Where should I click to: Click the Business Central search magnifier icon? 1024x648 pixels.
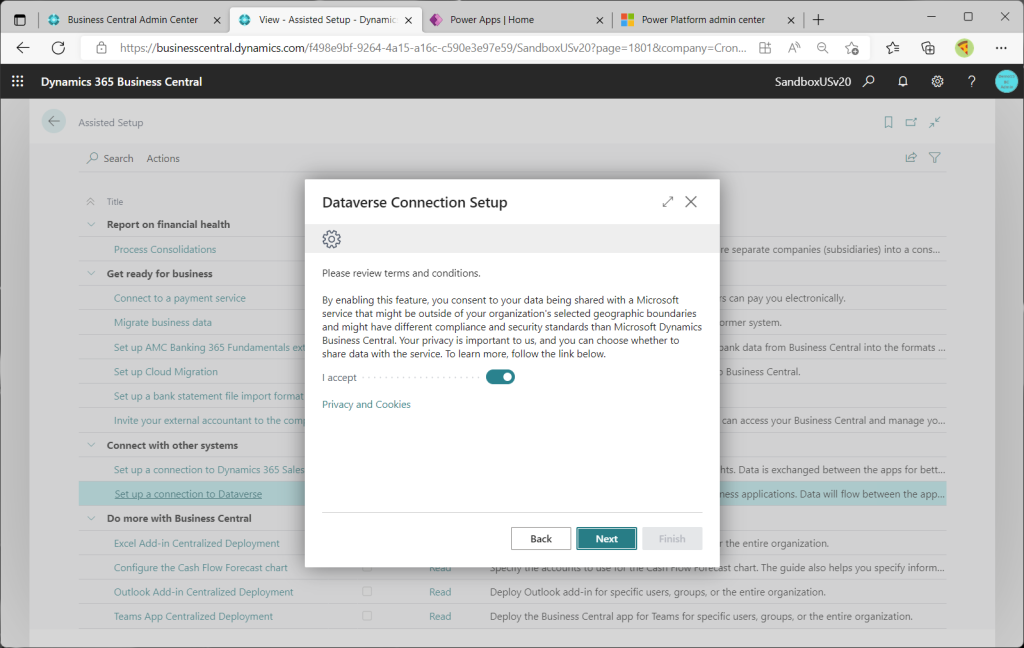click(x=869, y=81)
